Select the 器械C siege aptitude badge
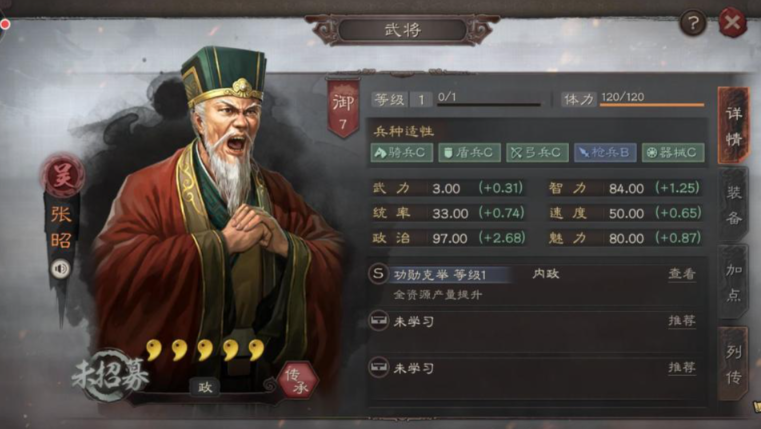 [673, 152]
